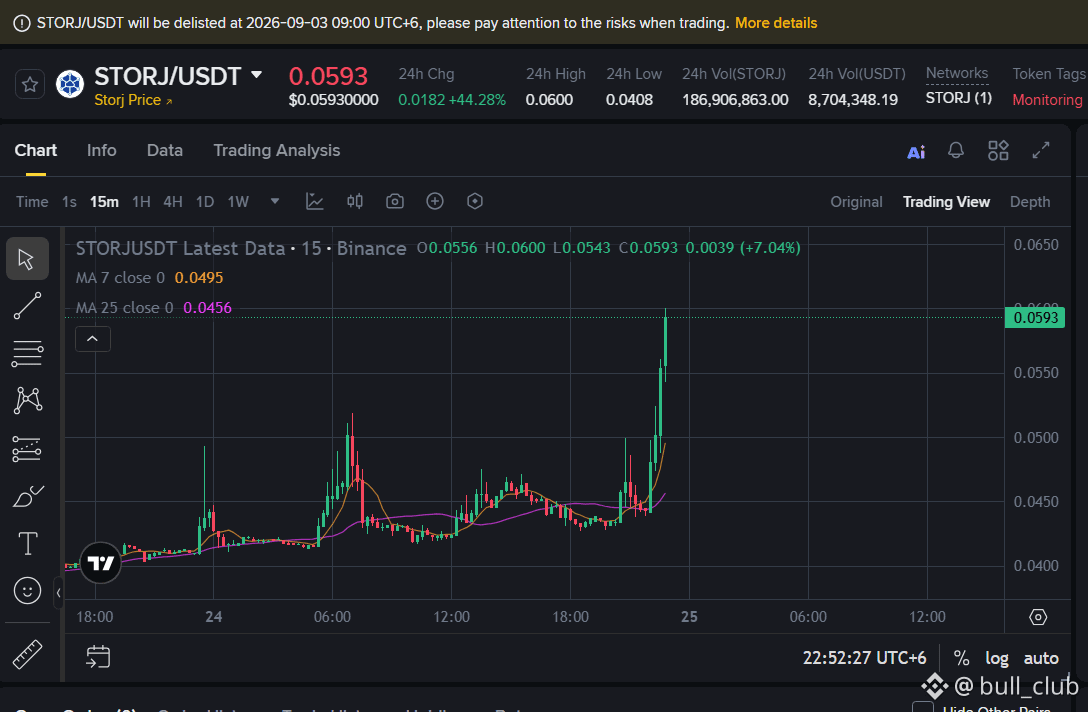Collapse drawing toolbar side arrow
Viewport: 1088px width, 712px height.
pos(58,593)
